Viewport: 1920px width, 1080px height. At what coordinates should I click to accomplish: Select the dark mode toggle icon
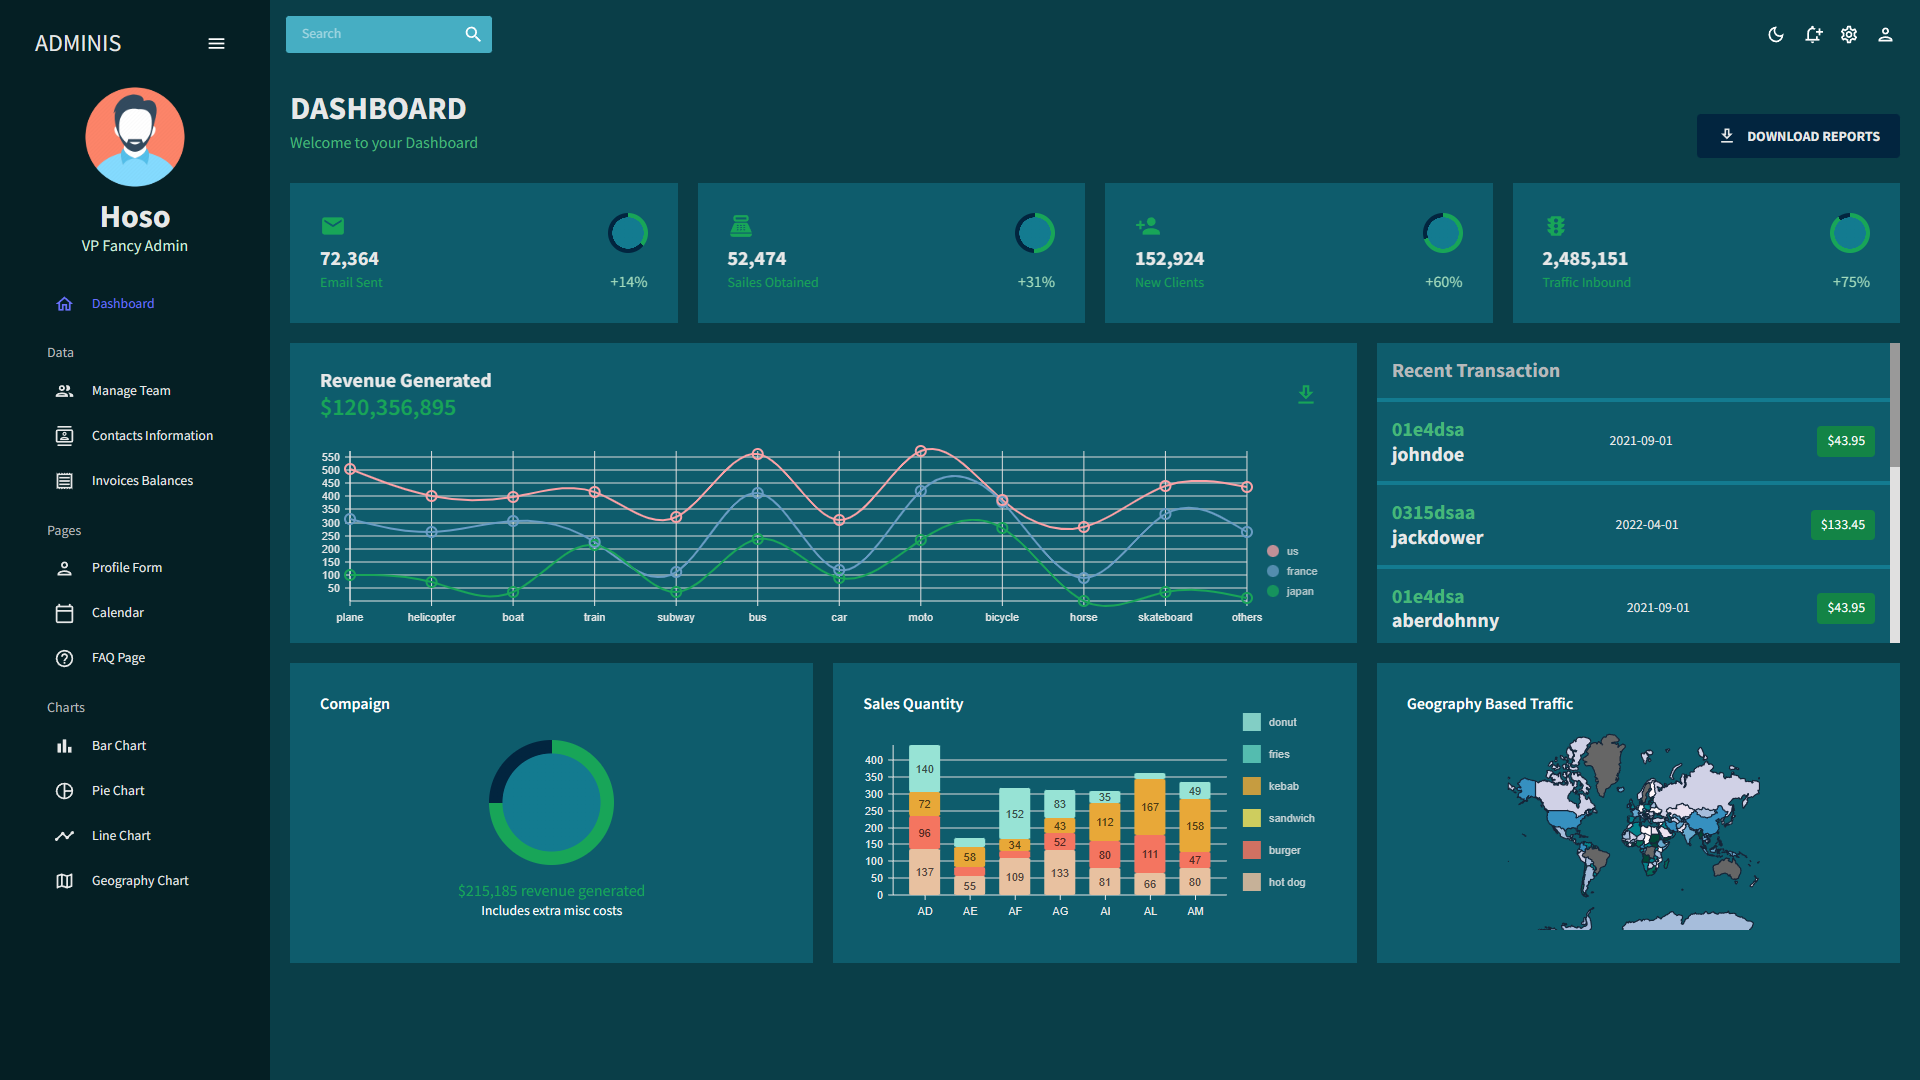(x=1776, y=34)
